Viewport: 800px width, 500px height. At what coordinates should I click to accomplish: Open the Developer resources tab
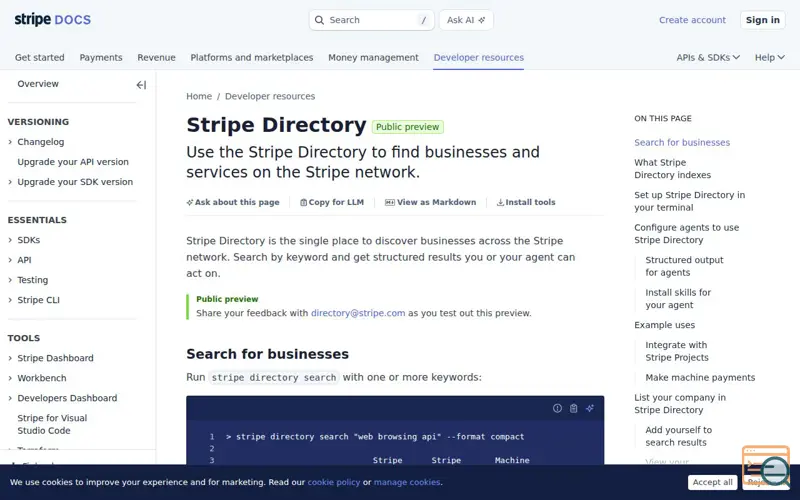[x=479, y=58]
